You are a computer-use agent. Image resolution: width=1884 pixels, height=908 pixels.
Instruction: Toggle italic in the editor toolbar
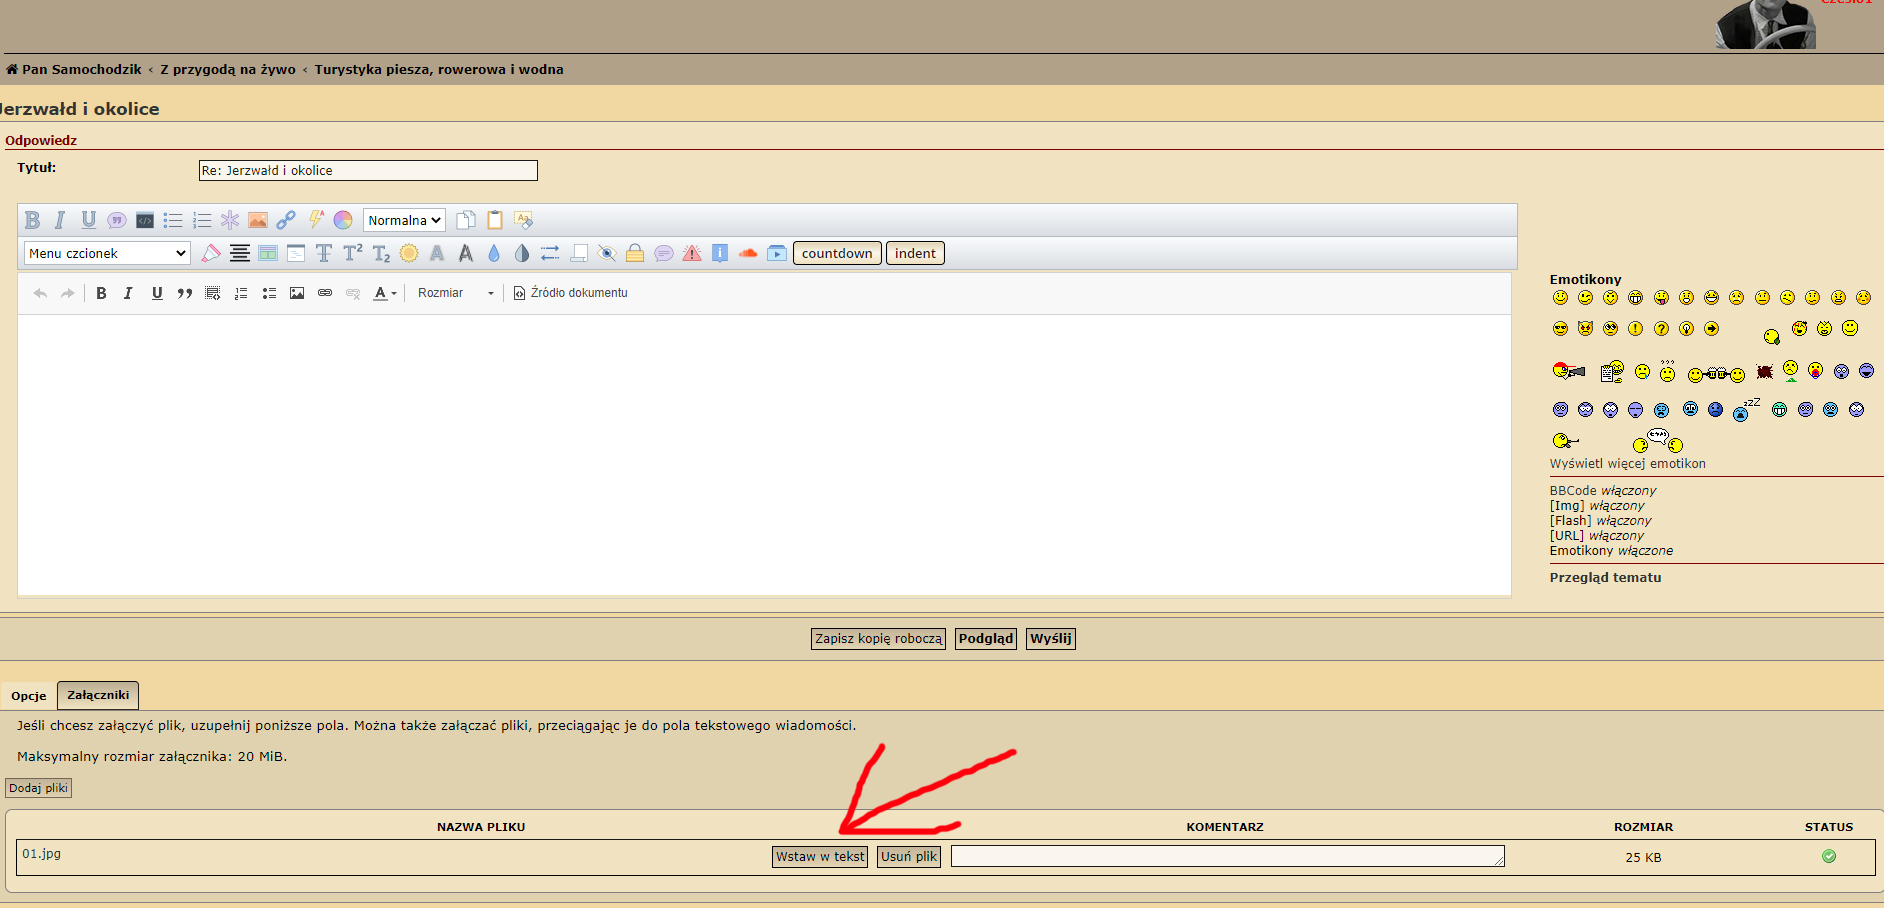[x=128, y=293]
